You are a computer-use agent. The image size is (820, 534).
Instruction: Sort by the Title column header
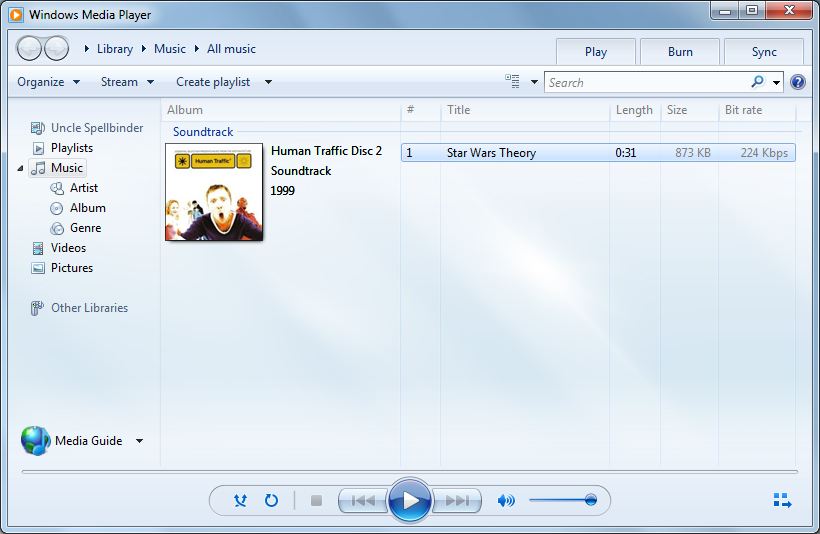click(x=525, y=110)
